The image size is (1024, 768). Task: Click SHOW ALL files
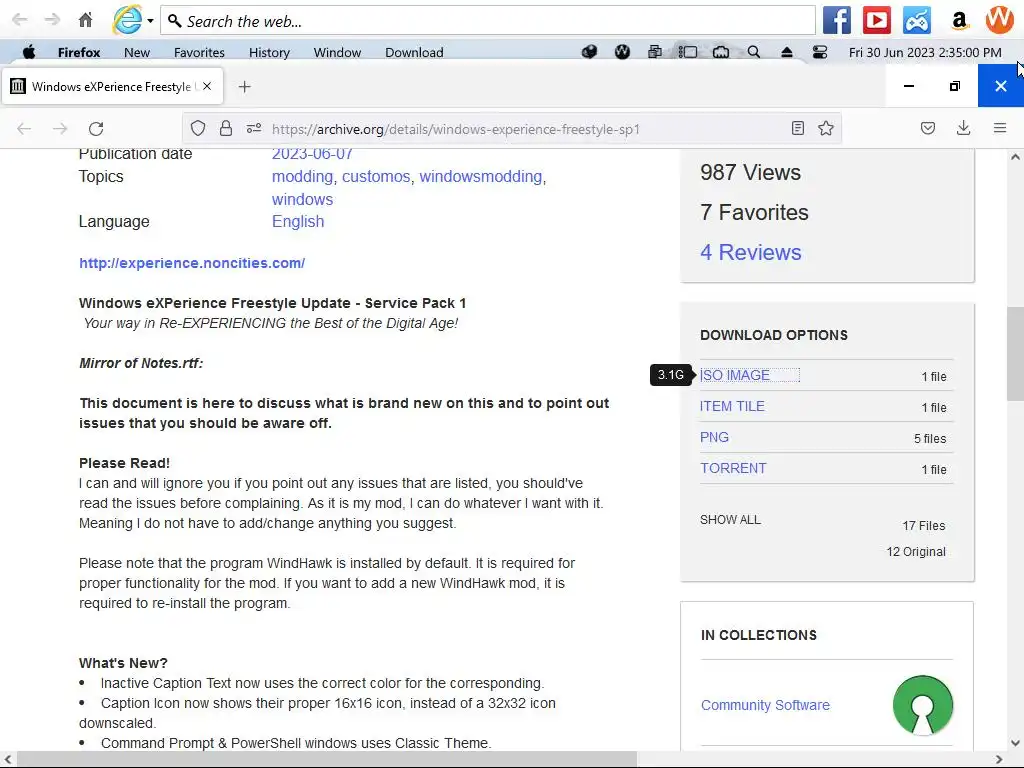[x=730, y=520]
